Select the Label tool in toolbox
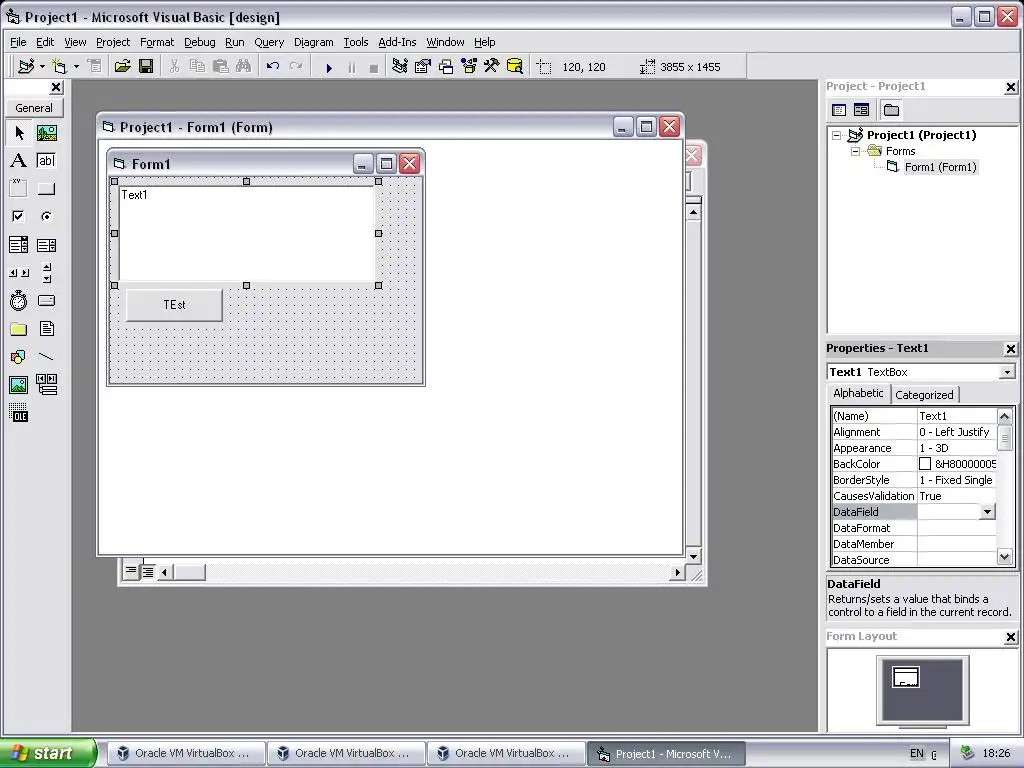Screen dimensions: 1024x768 pos(19,161)
